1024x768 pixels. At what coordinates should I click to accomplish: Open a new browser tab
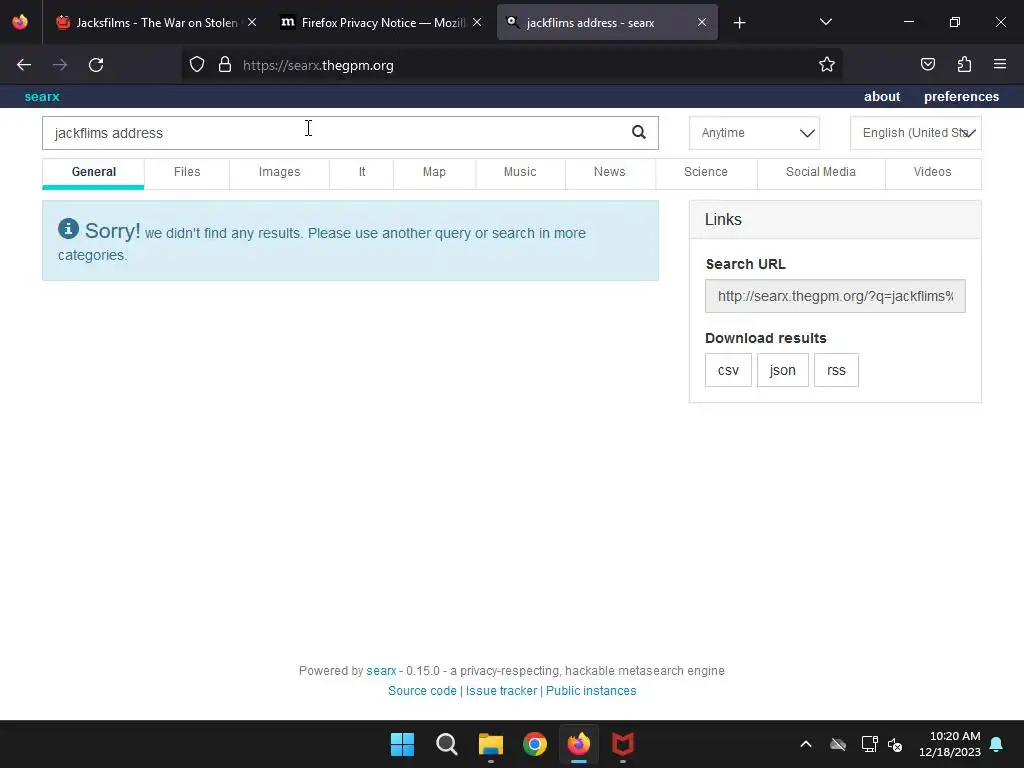[739, 23]
